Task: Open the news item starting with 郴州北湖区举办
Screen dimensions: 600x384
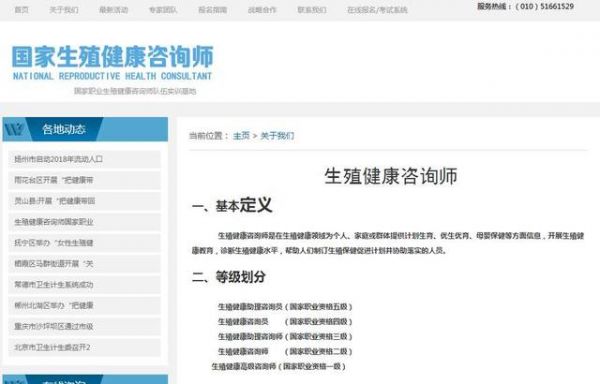Action: tap(85, 306)
